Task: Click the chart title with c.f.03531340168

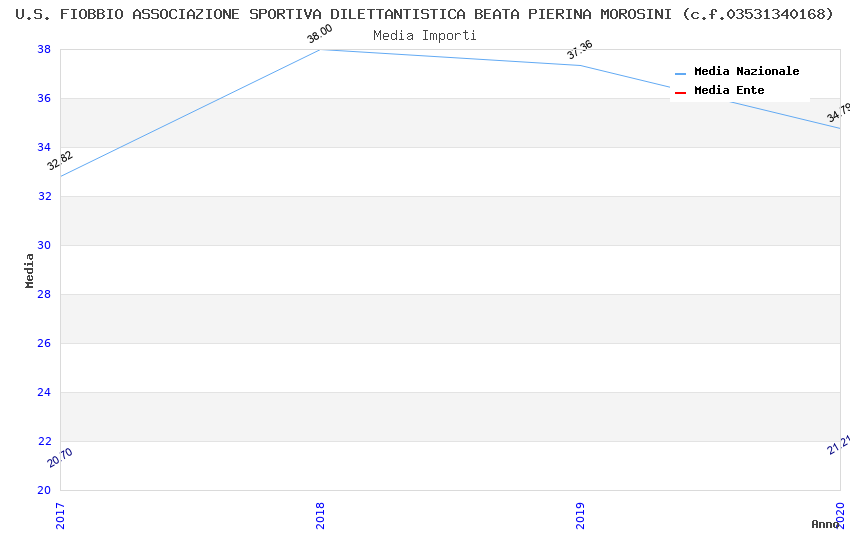Action: tap(425, 14)
